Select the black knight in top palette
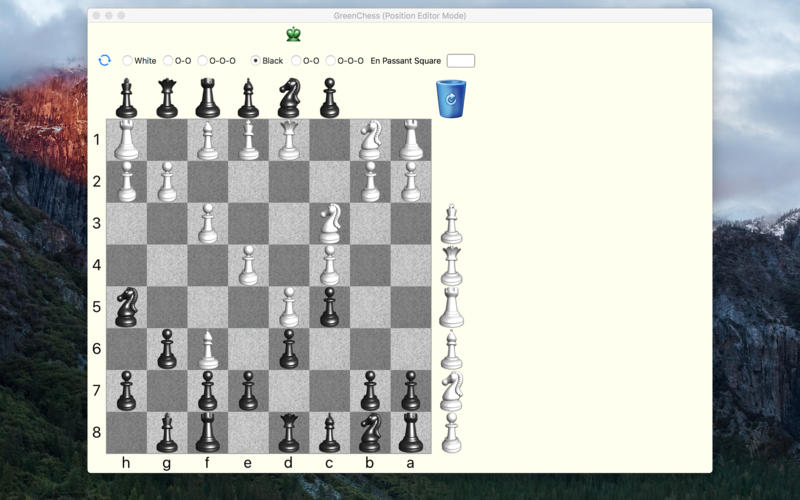This screenshot has width=800, height=500. pyautogui.click(x=289, y=98)
